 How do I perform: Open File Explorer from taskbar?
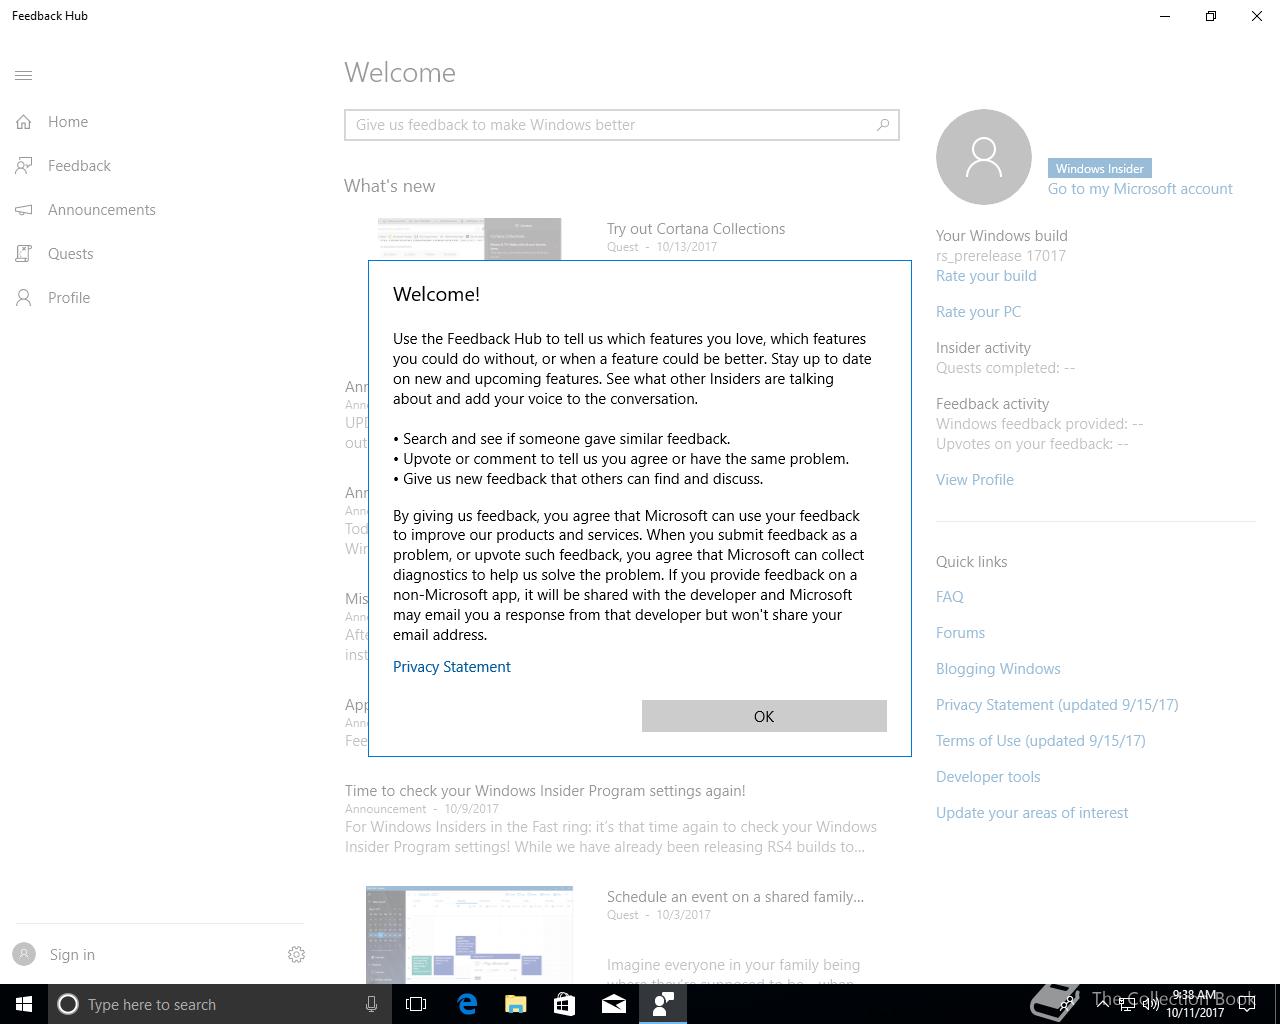[516, 1004]
